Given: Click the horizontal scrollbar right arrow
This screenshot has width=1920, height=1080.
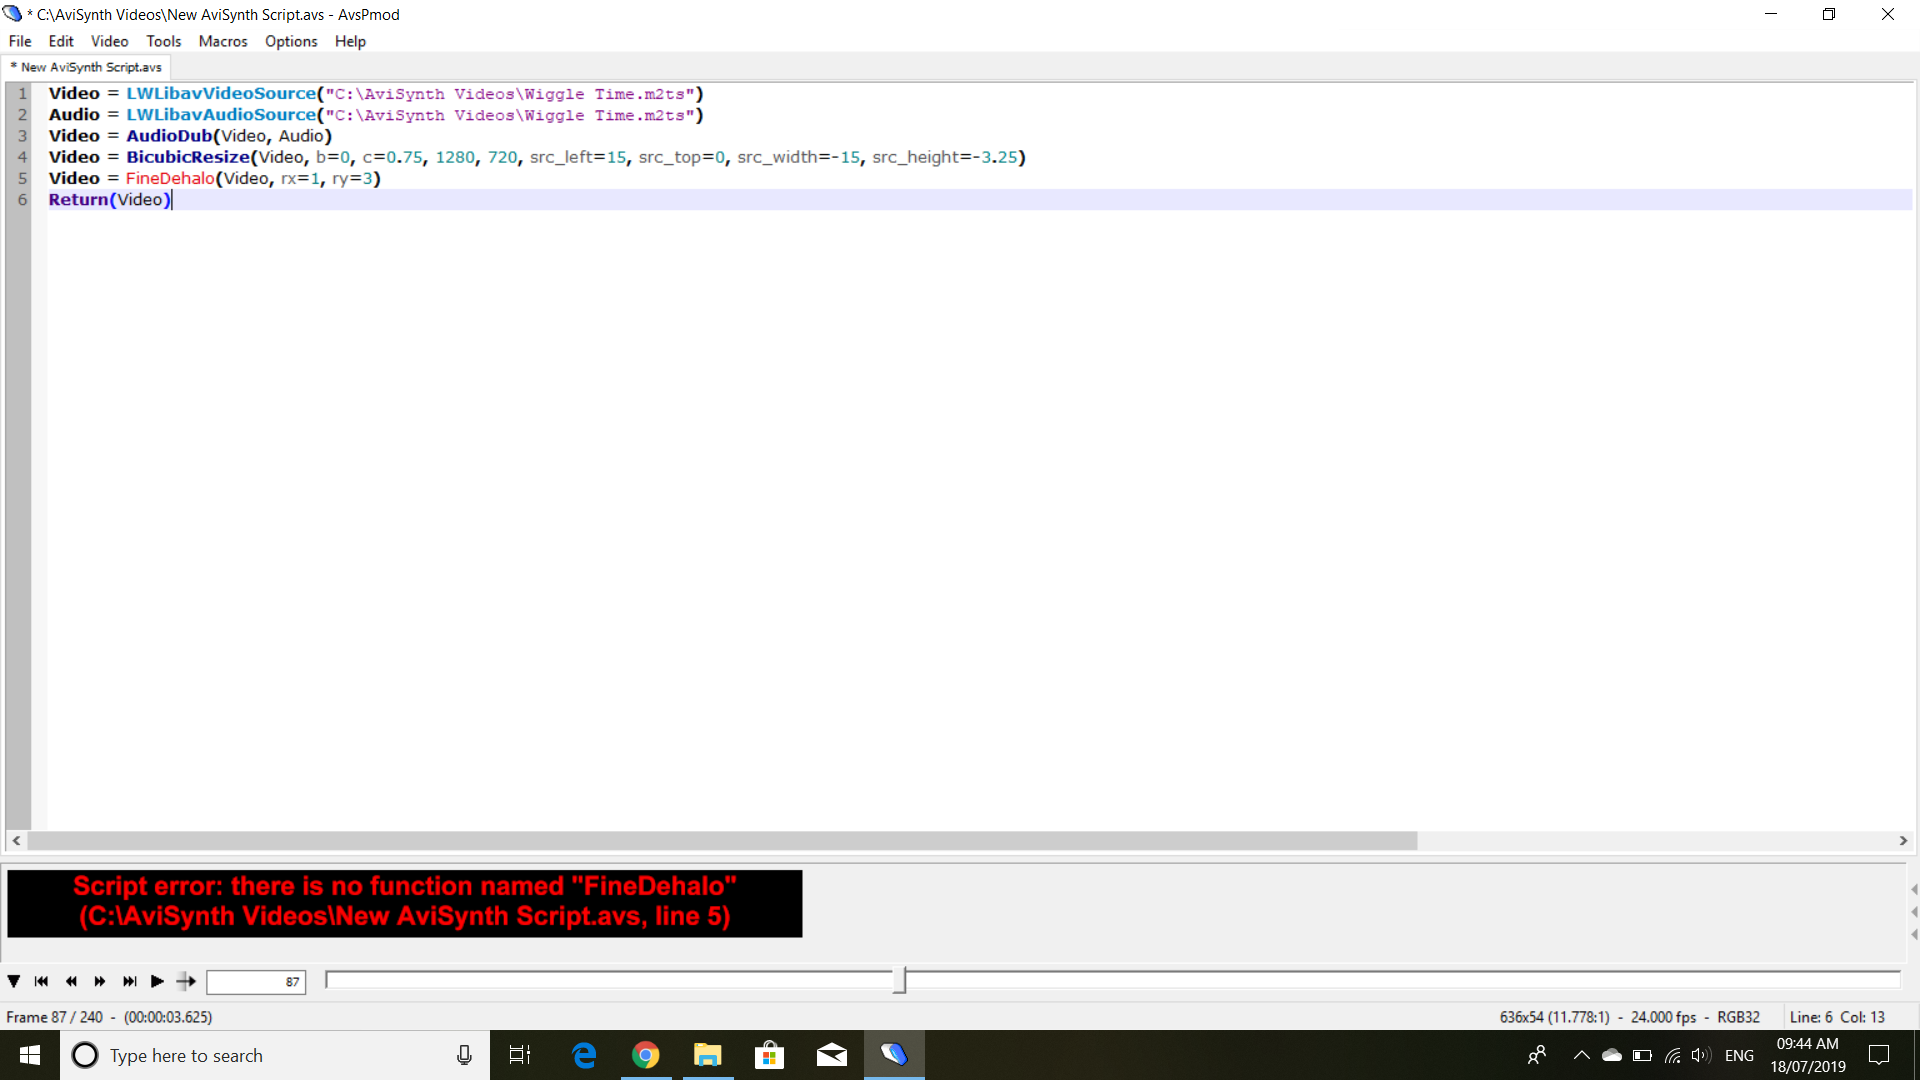Looking at the screenshot, I should [1903, 841].
